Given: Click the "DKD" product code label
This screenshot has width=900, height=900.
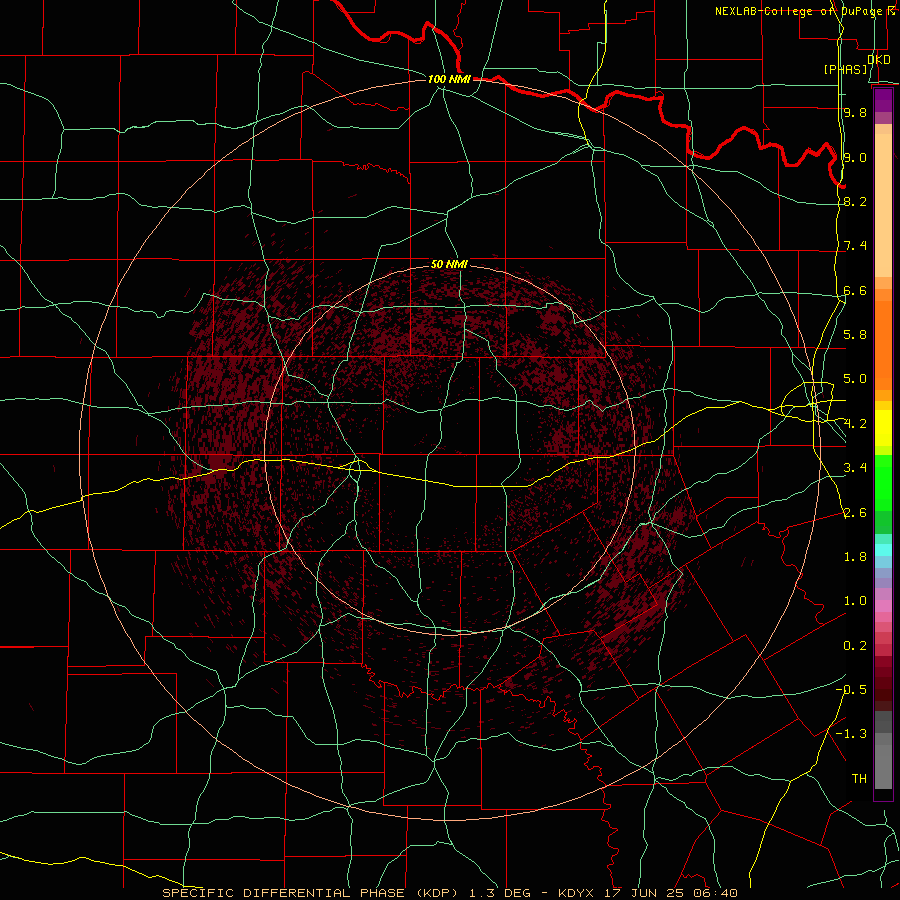Looking at the screenshot, I should coord(879,60).
